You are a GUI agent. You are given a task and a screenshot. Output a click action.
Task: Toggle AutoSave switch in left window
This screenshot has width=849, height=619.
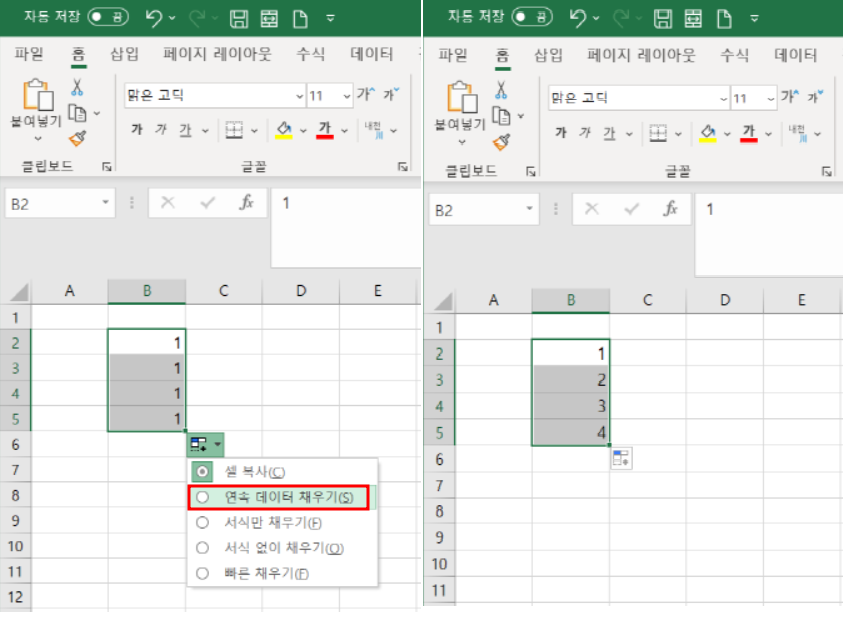(x=108, y=17)
